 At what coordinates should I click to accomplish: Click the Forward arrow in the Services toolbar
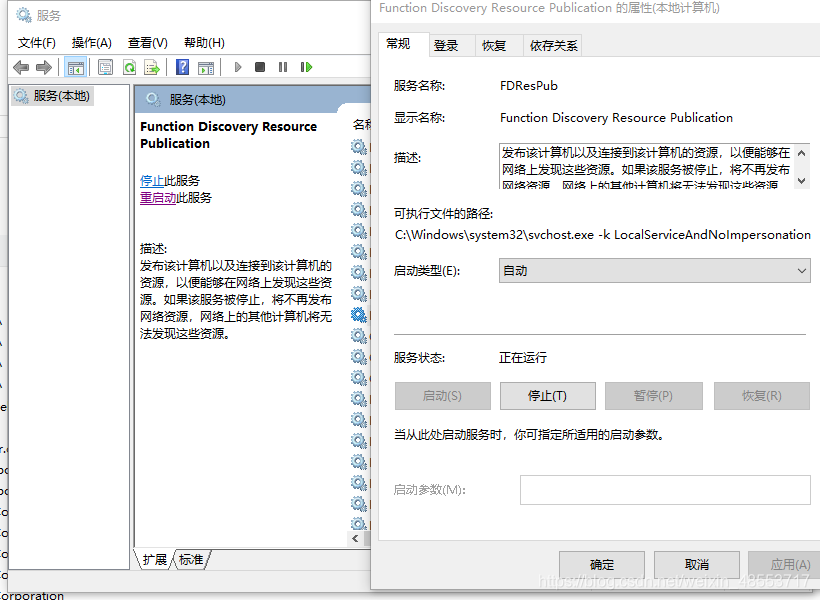[x=43, y=67]
